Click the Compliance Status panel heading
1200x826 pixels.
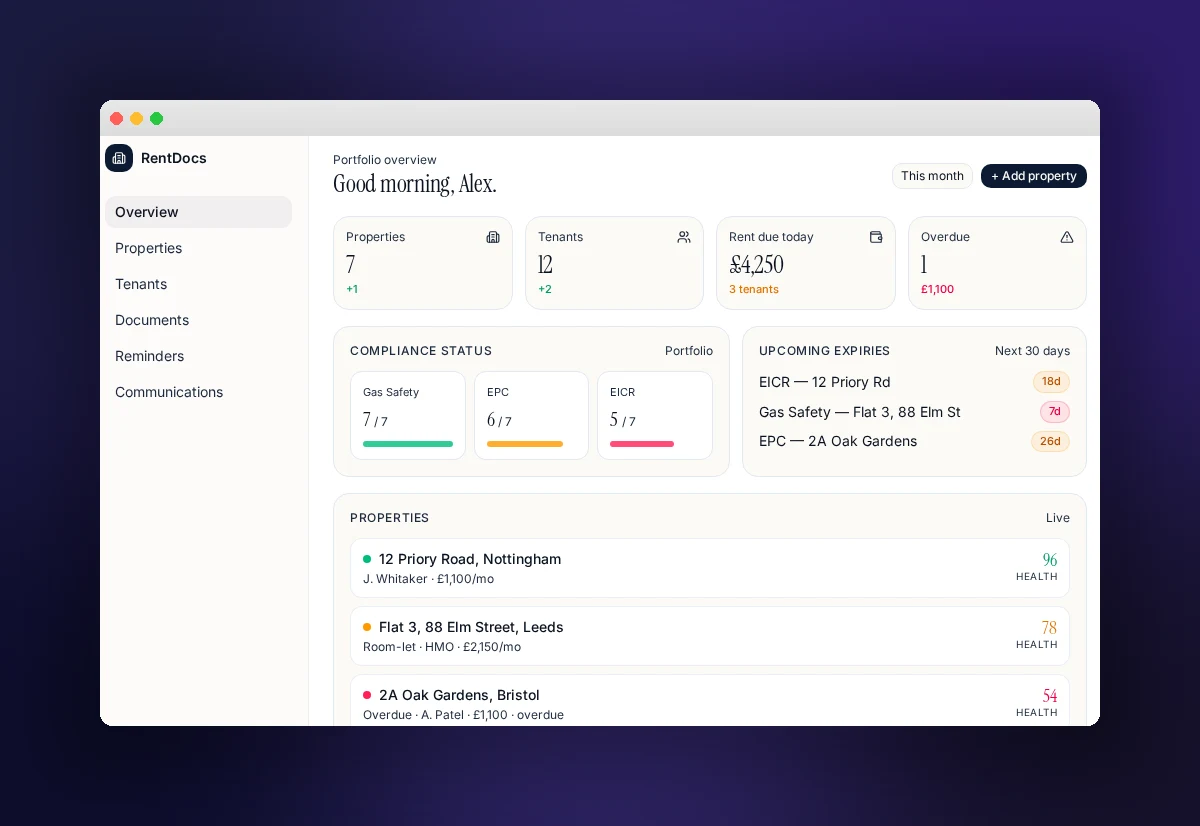tap(421, 351)
